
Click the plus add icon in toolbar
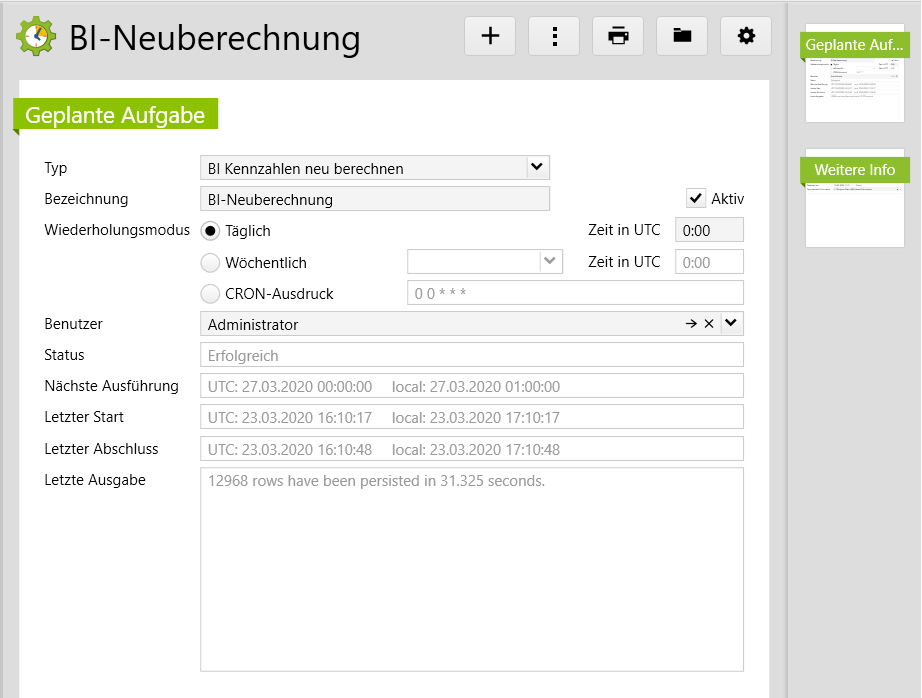(x=490, y=36)
